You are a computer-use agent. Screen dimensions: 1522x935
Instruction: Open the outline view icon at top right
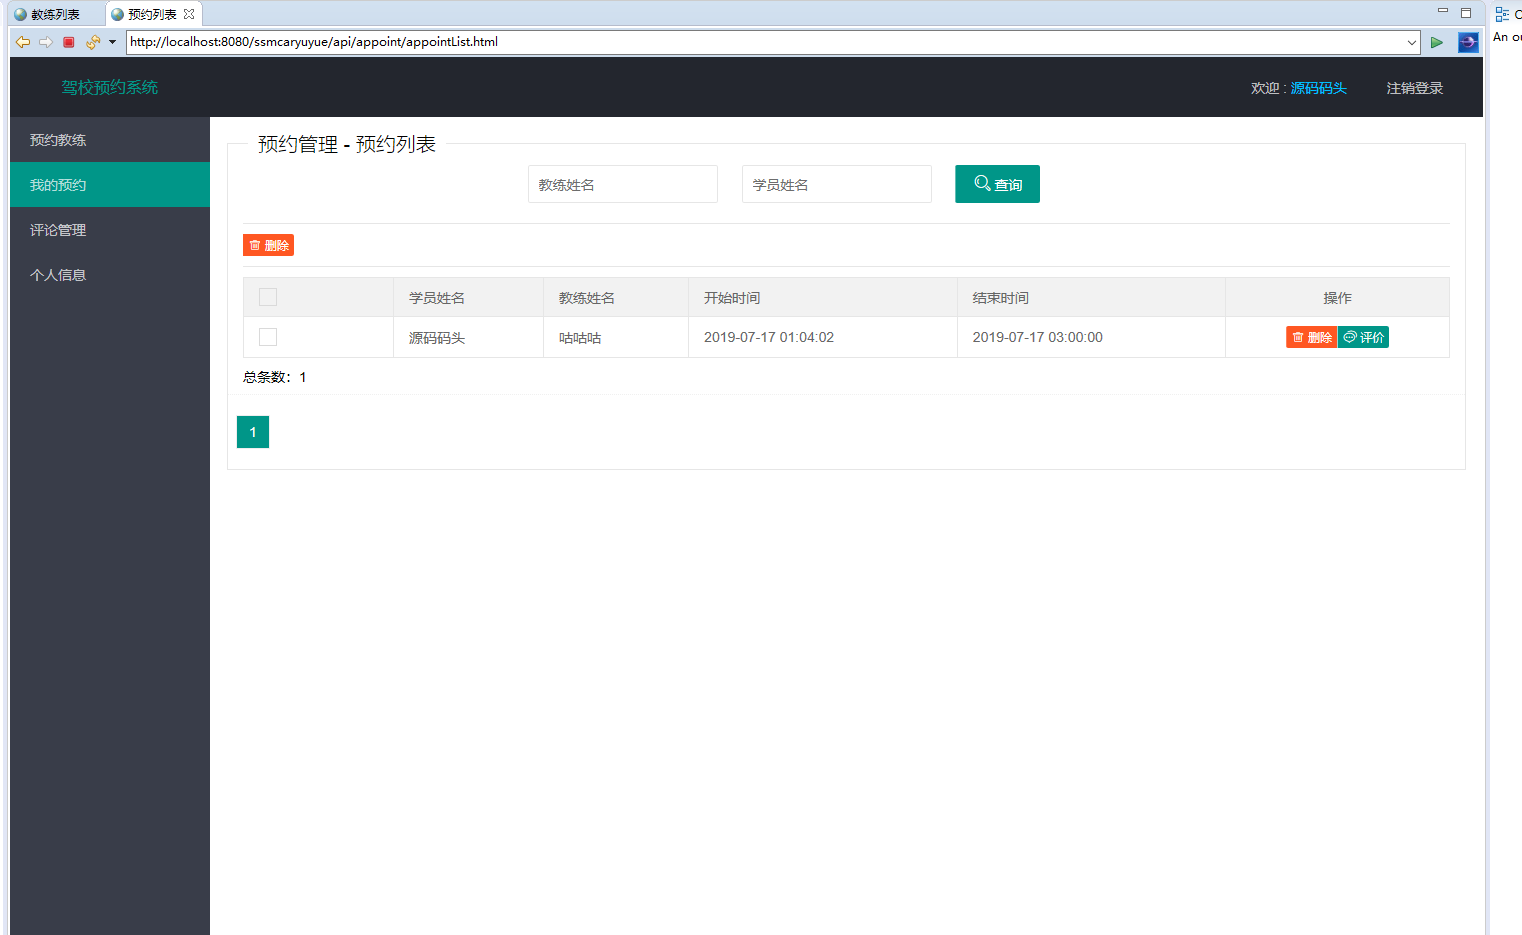(x=1502, y=14)
